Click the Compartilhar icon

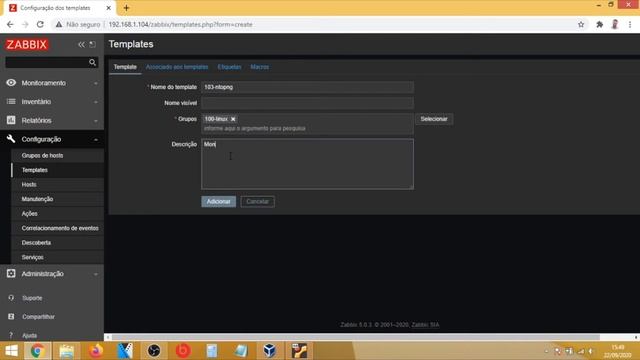(11, 316)
